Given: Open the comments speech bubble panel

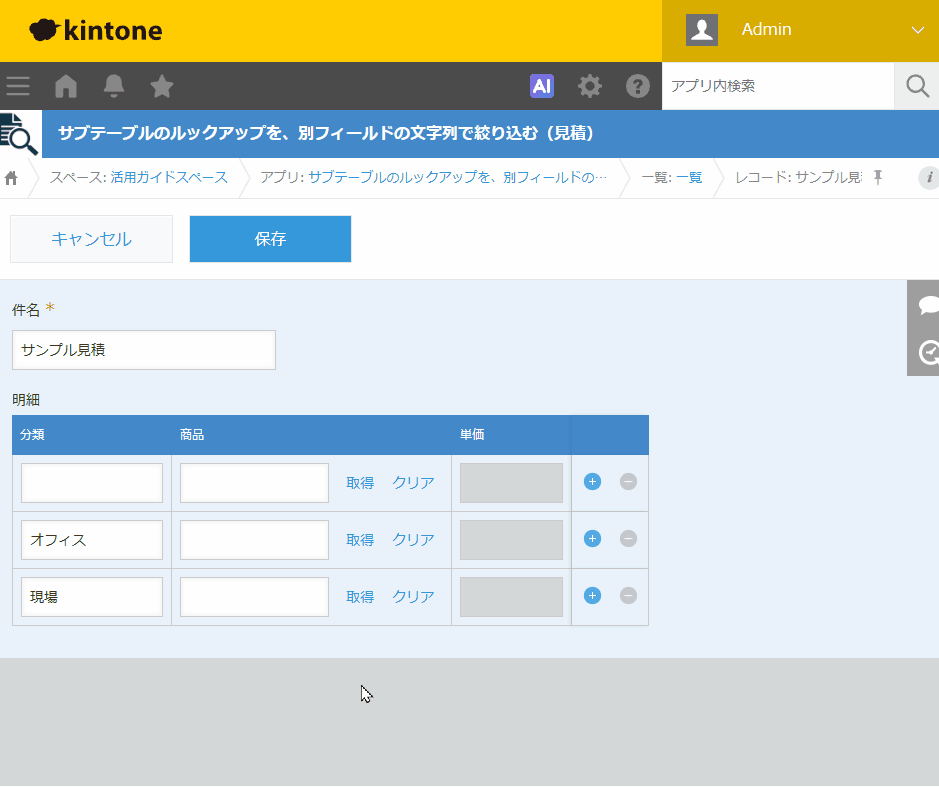Looking at the screenshot, I should coord(928,305).
